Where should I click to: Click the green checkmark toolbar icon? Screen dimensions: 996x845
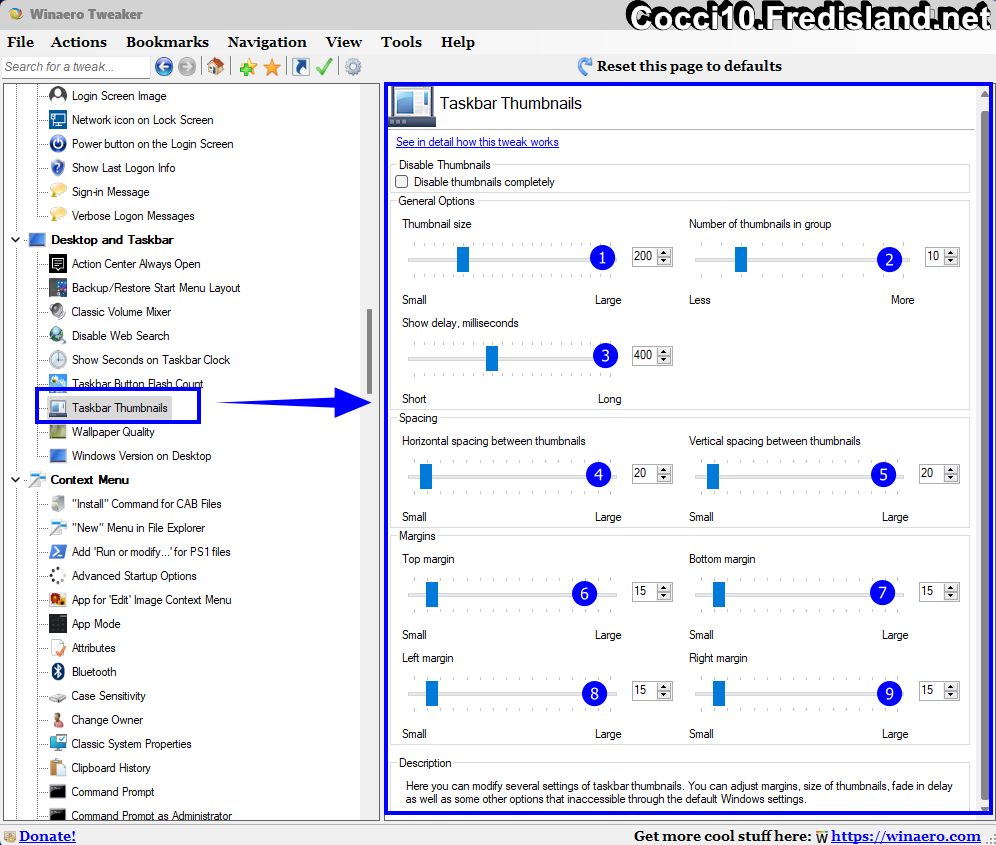[324, 67]
